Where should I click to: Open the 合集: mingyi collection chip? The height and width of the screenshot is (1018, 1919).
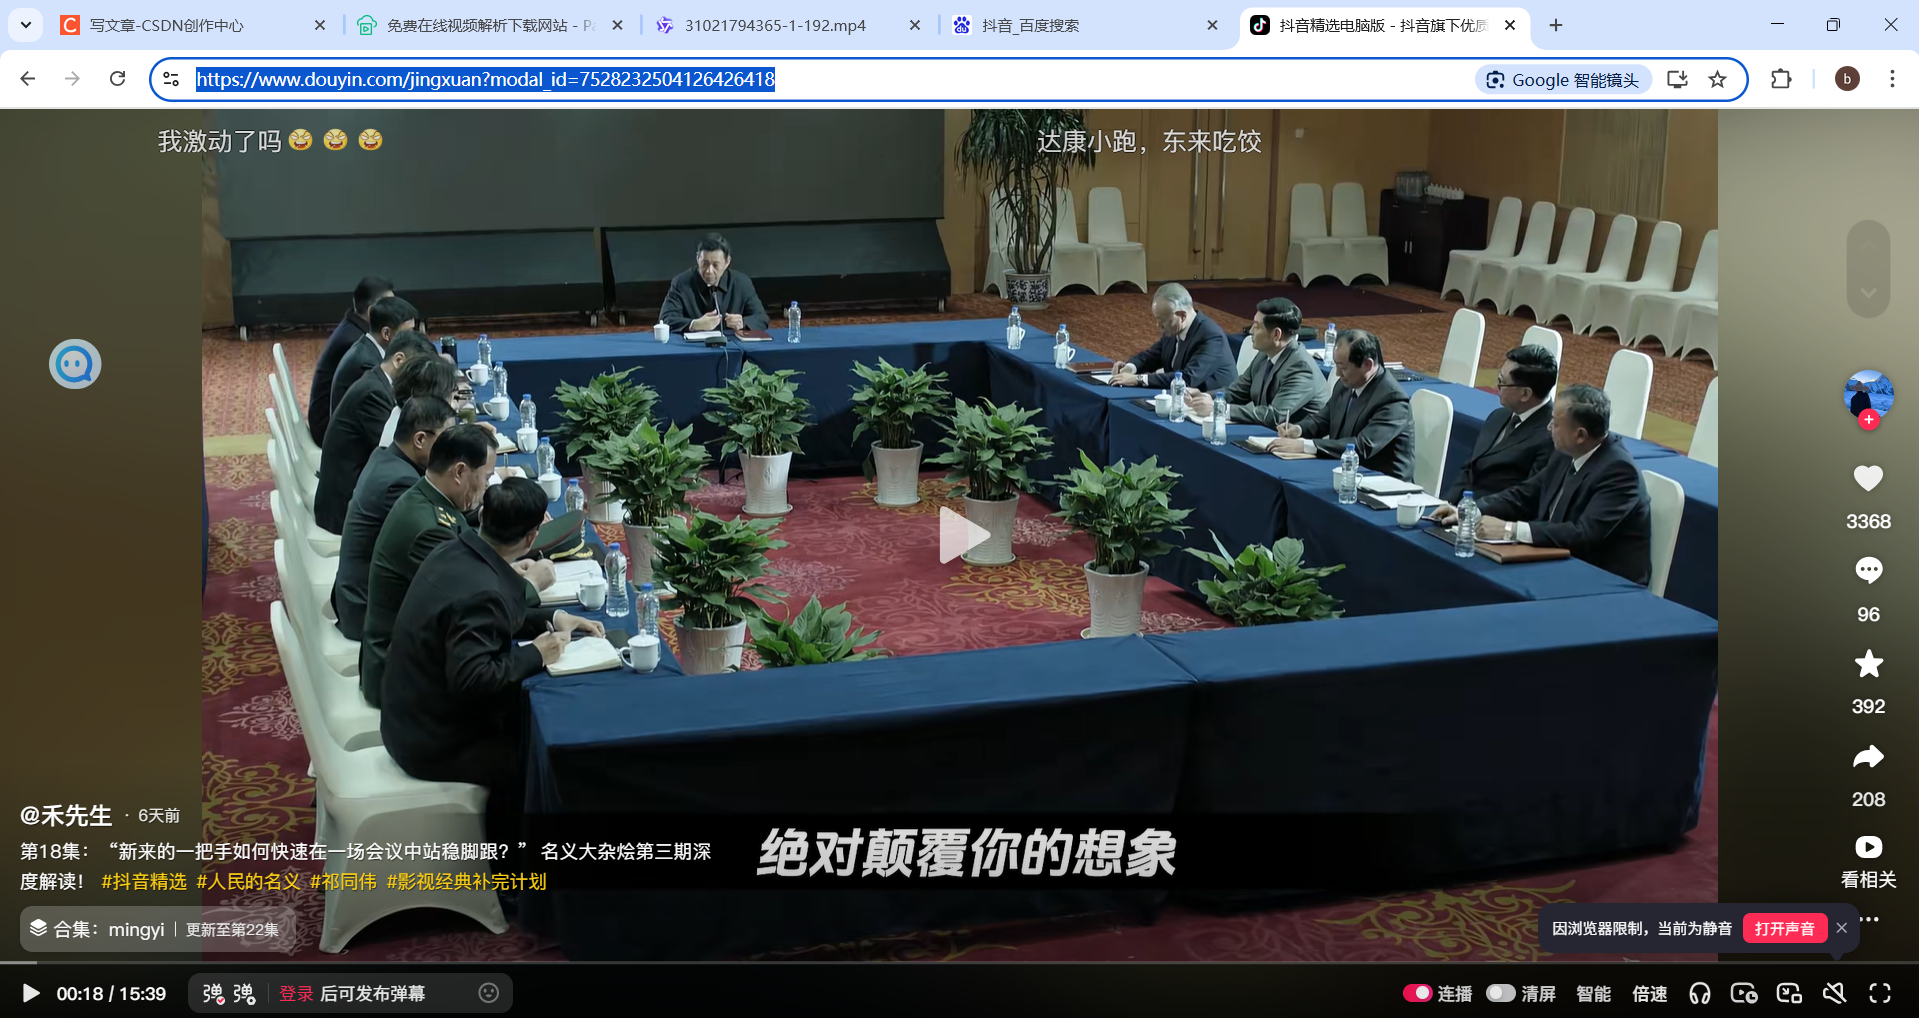click(158, 929)
